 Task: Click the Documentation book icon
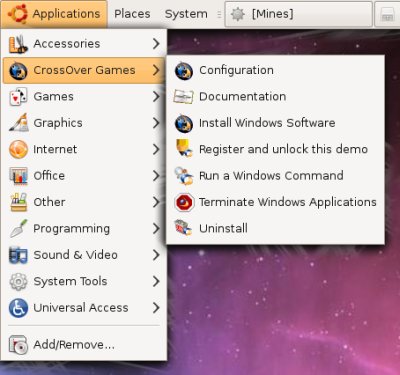pyautogui.click(x=183, y=97)
